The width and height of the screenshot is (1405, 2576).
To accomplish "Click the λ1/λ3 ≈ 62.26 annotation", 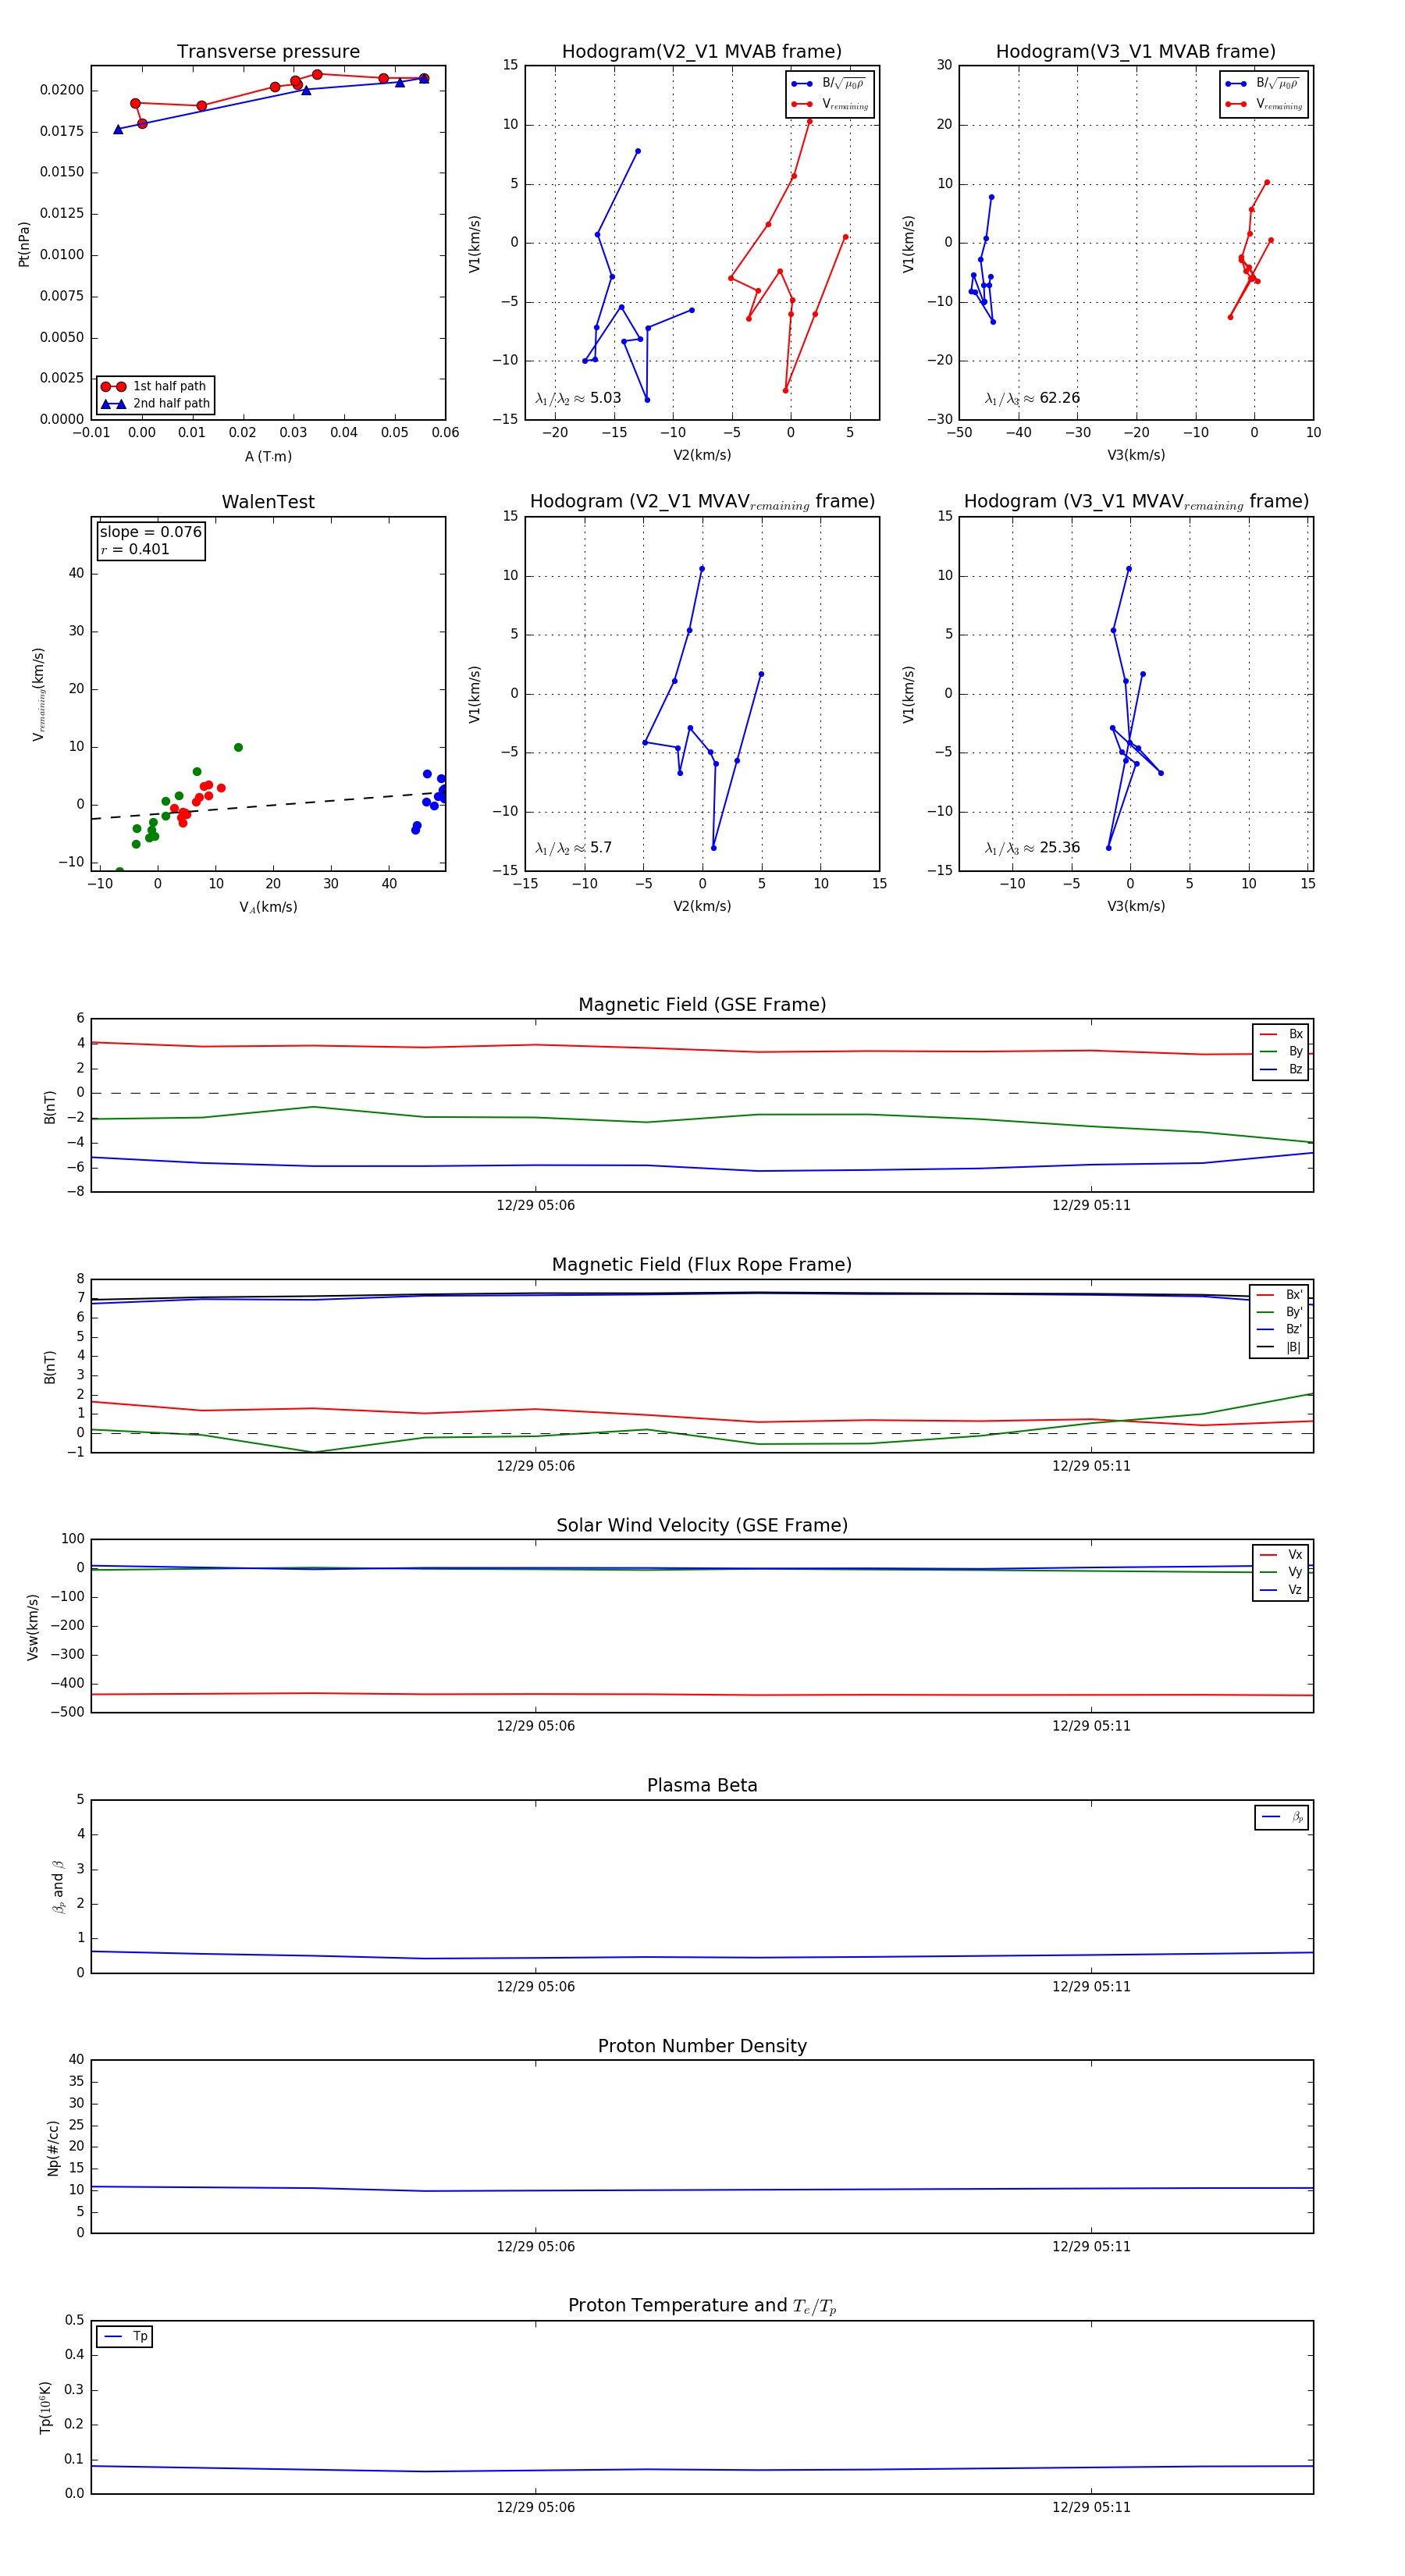I will click(1032, 398).
